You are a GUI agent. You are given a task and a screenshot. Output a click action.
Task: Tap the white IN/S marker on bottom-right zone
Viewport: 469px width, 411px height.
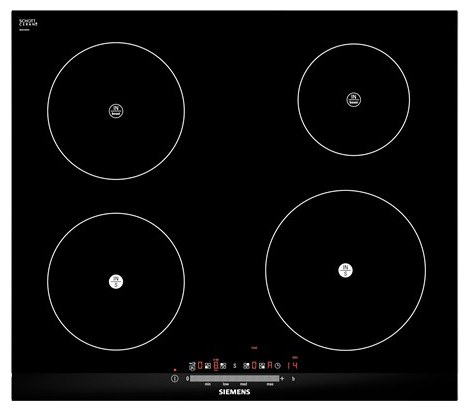coord(345,270)
